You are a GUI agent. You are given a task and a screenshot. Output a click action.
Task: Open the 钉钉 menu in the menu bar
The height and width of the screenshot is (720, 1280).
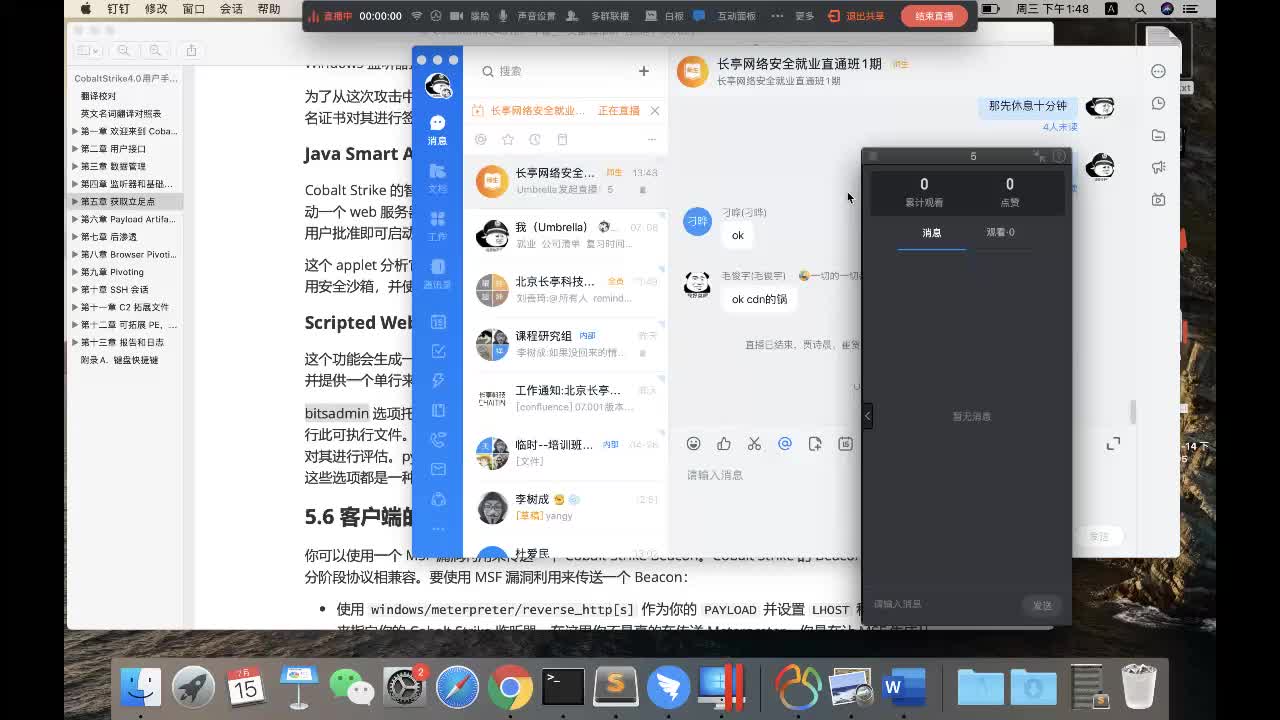point(118,9)
